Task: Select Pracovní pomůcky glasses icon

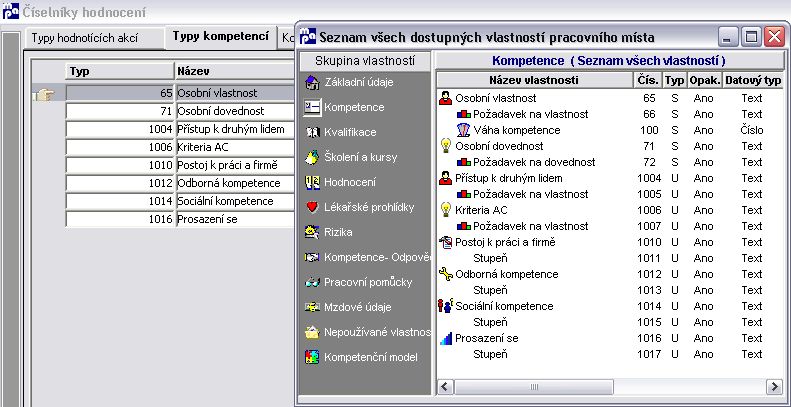Action: (312, 282)
